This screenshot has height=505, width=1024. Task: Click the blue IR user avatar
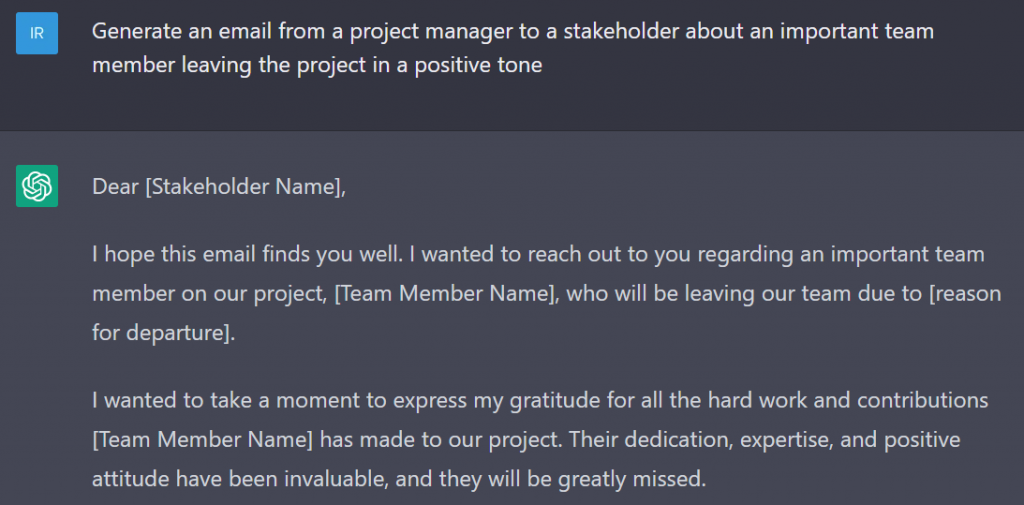click(x=37, y=33)
